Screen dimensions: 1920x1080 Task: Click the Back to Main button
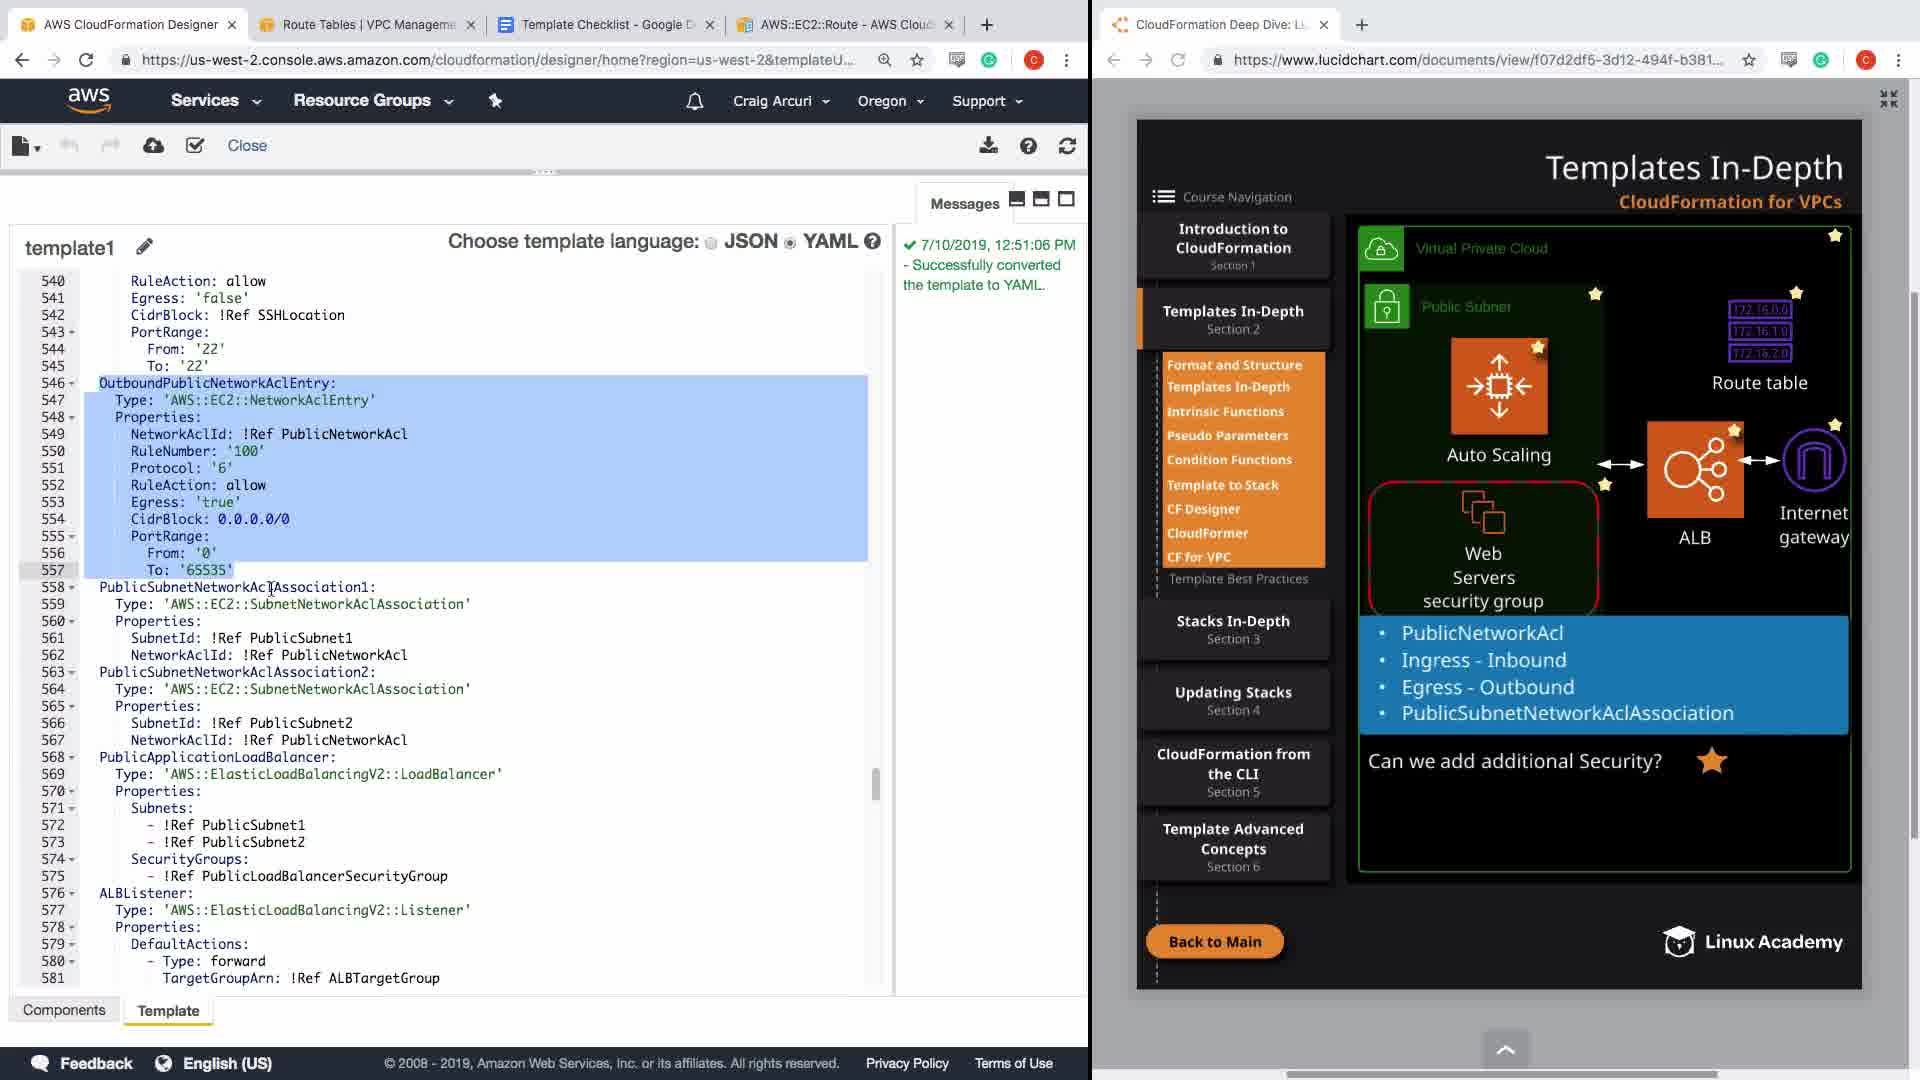coord(1214,942)
